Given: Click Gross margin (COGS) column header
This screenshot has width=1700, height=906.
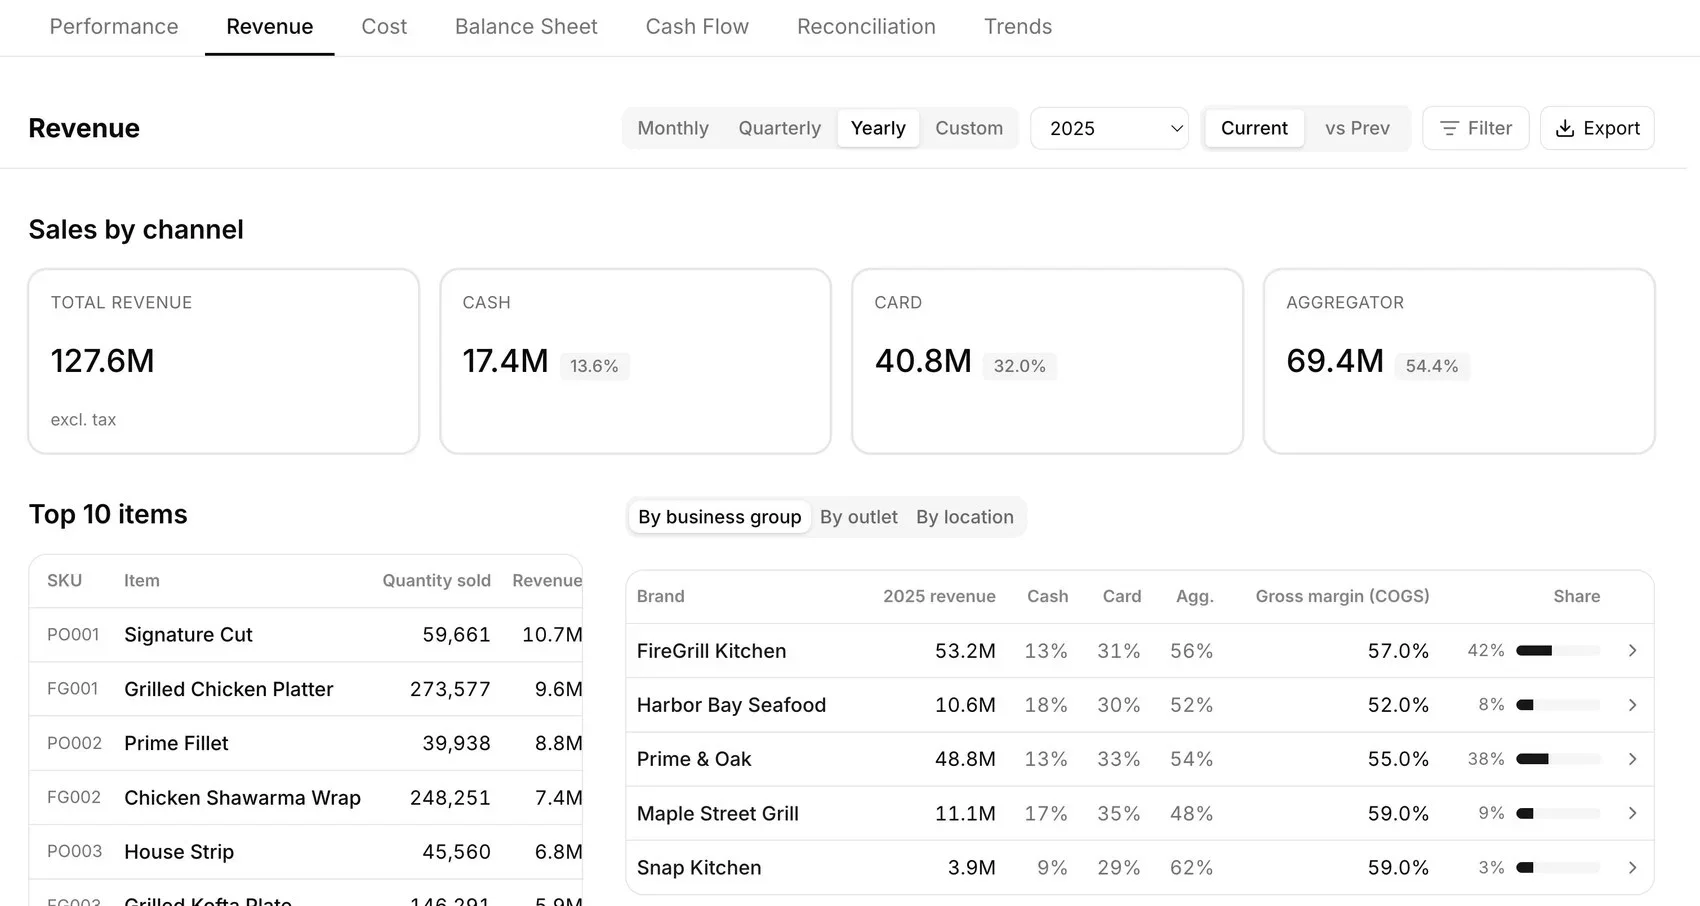Looking at the screenshot, I should click(1342, 596).
